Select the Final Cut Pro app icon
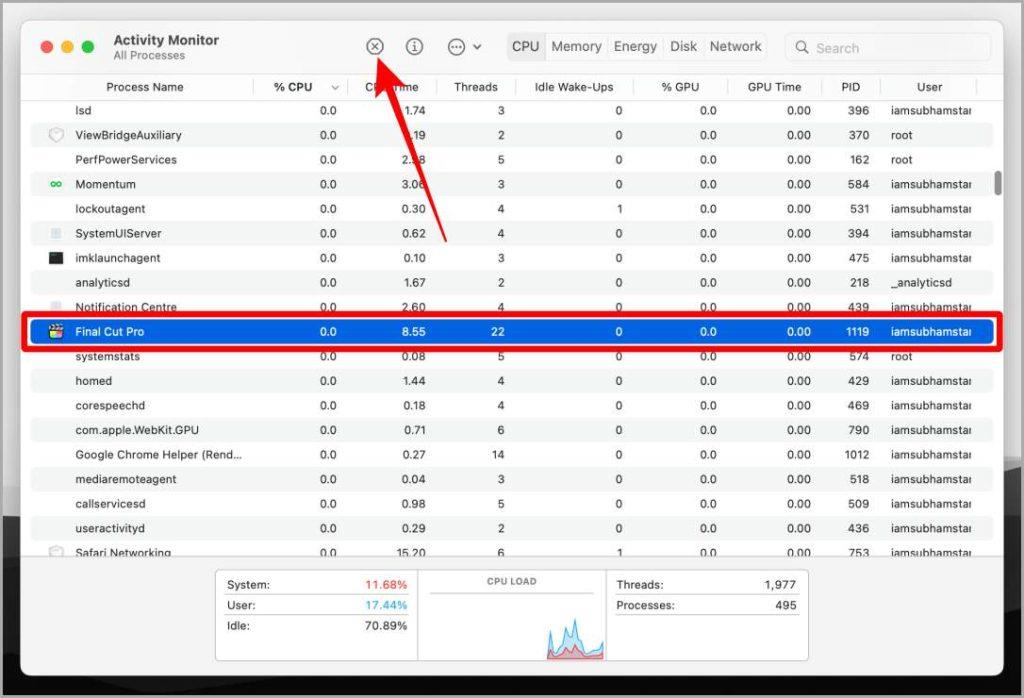Viewport: 1024px width, 698px height. click(56, 331)
